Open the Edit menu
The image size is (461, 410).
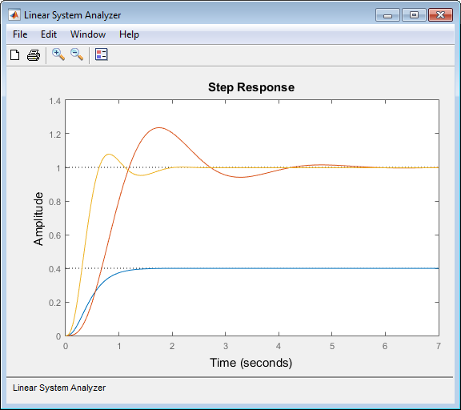click(49, 34)
